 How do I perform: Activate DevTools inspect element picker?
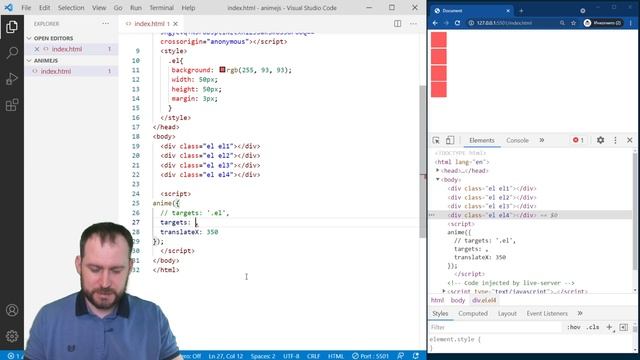coord(436,140)
